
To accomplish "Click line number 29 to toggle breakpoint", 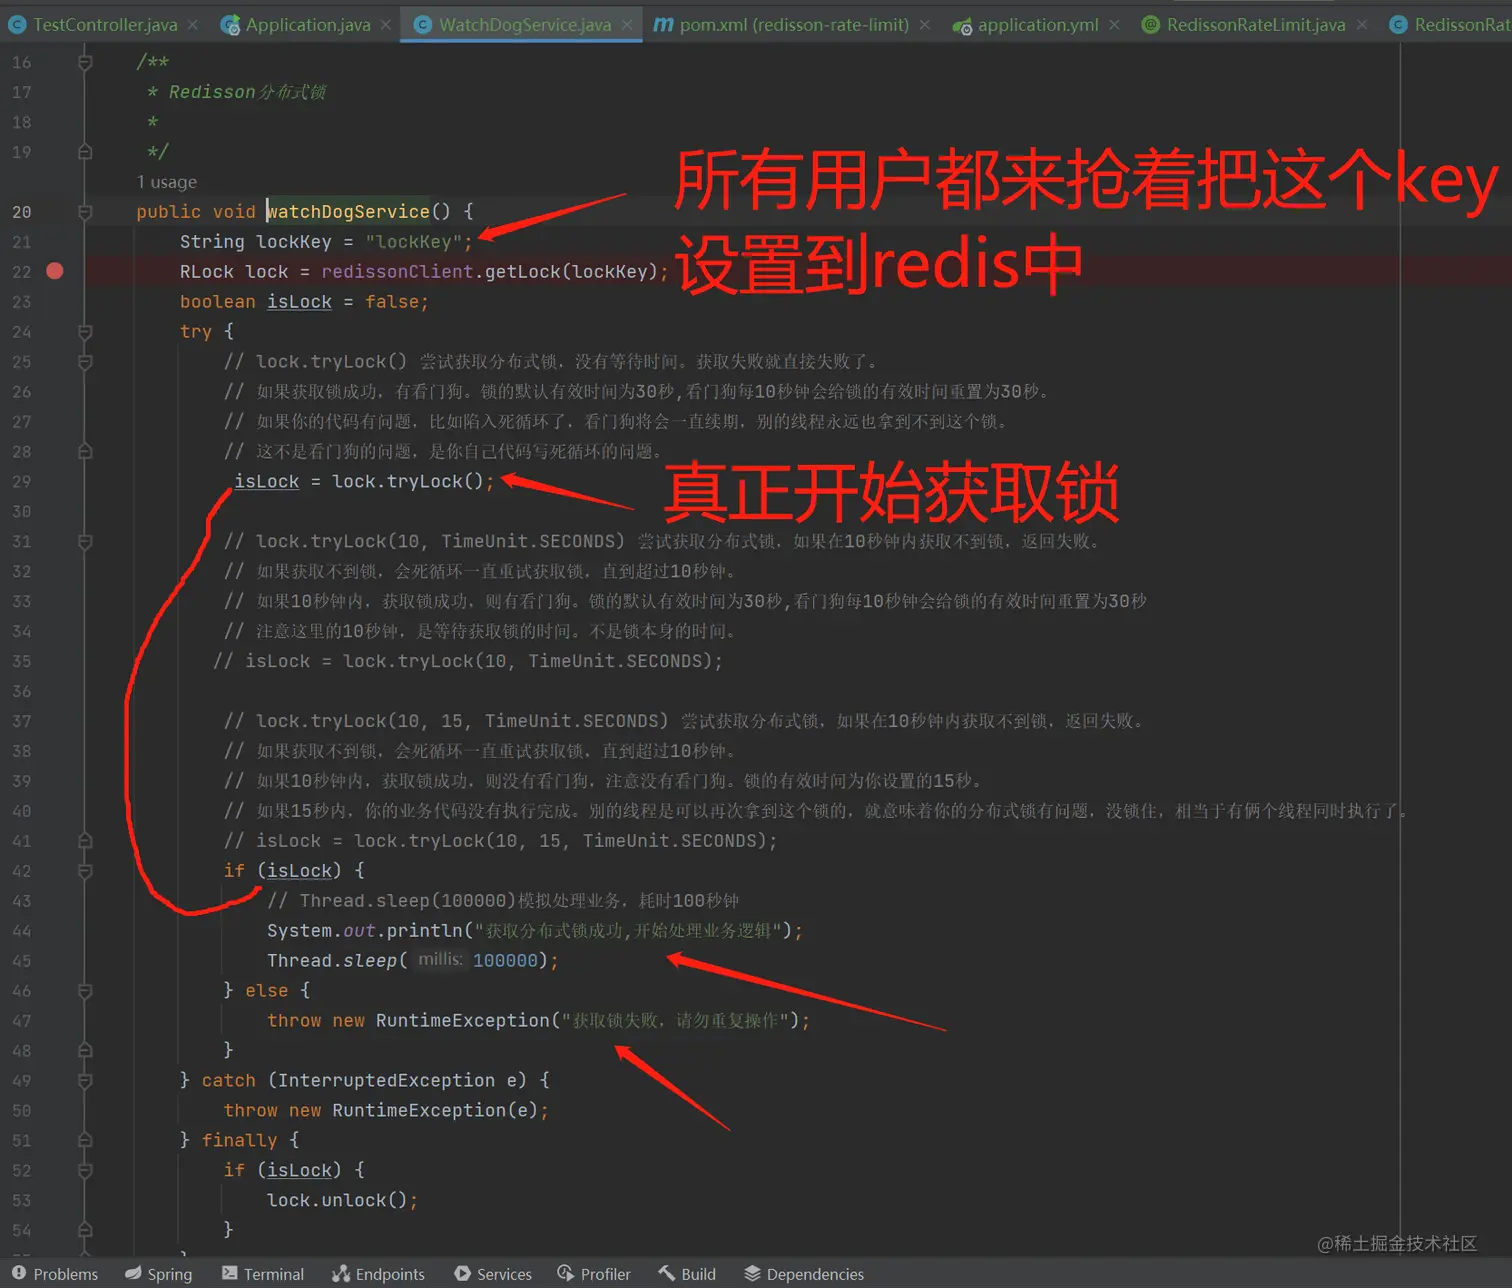I will tap(22, 482).
